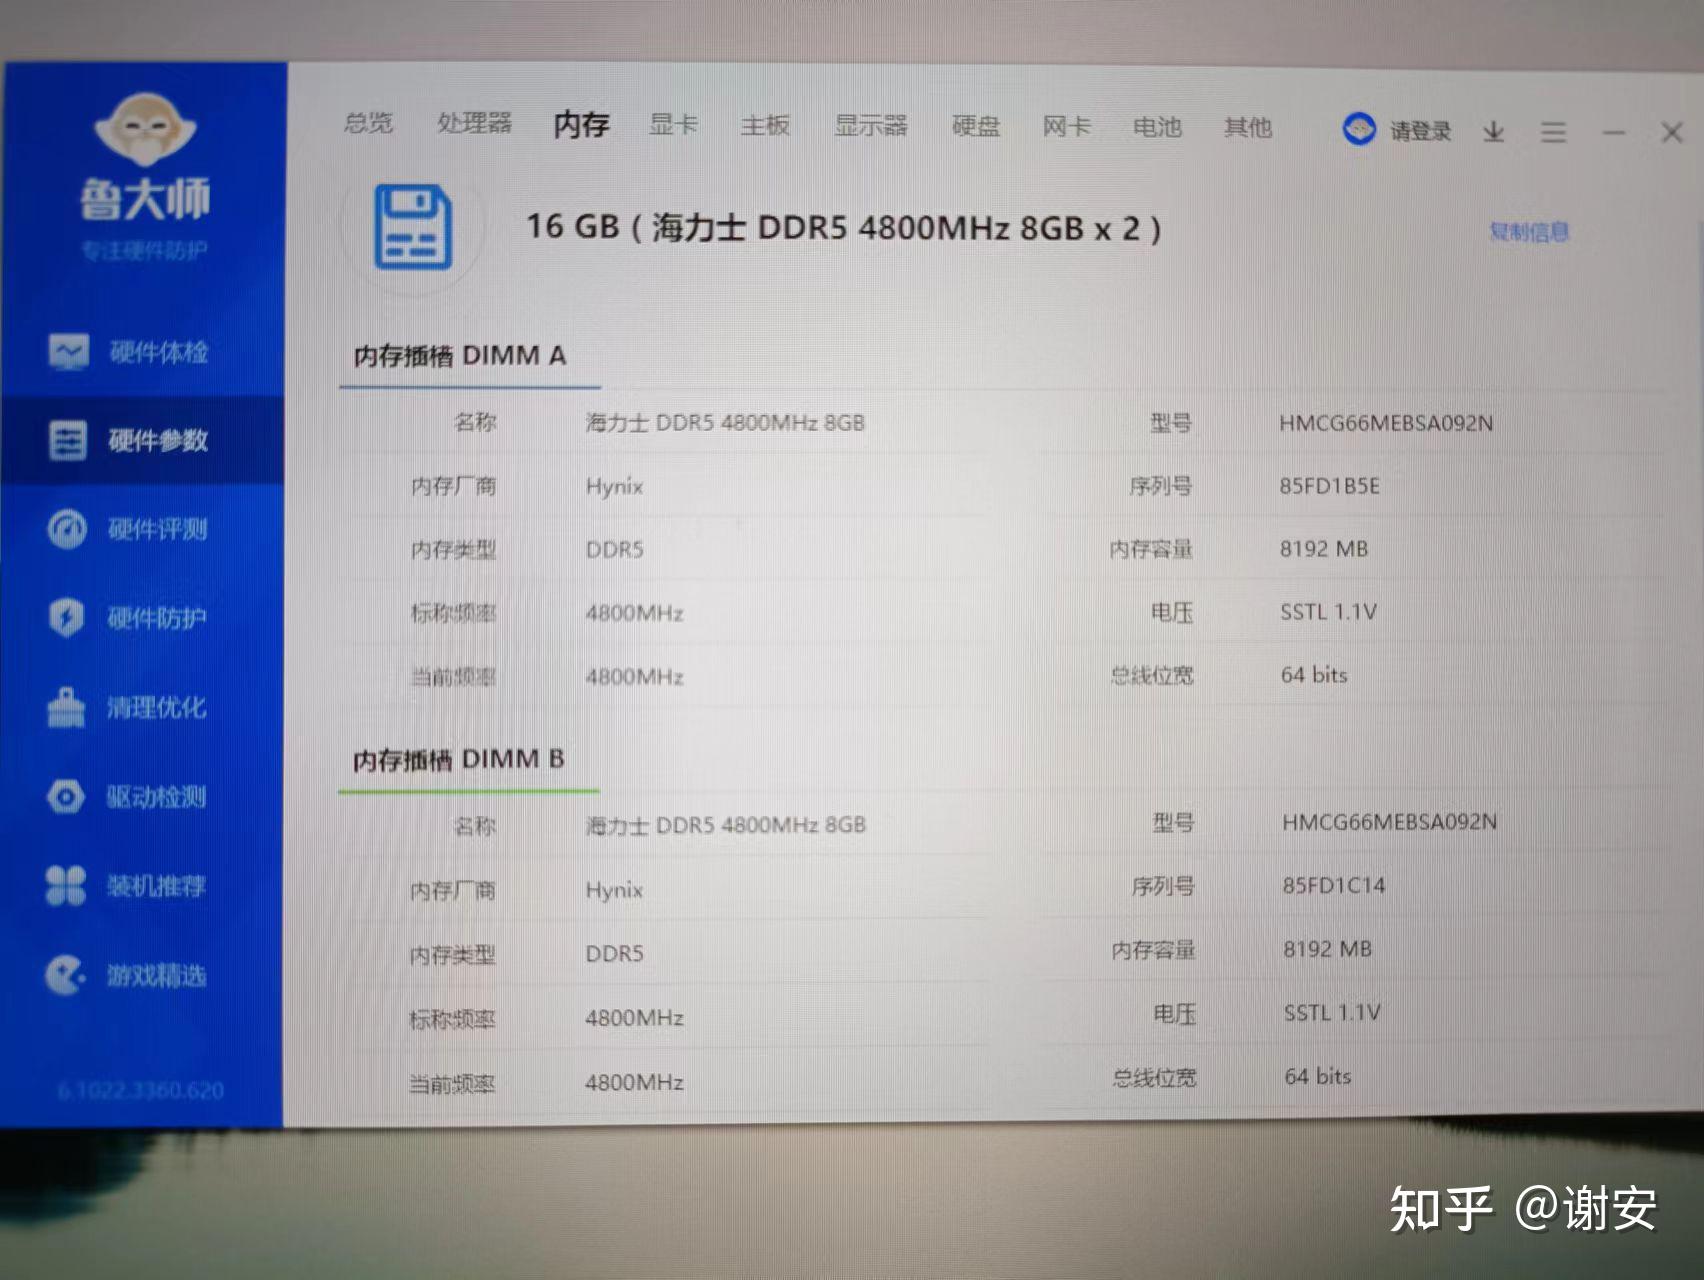The width and height of the screenshot is (1704, 1280).
Task: Select DIMM B model HMCG66MEBSA092N
Action: [1389, 822]
